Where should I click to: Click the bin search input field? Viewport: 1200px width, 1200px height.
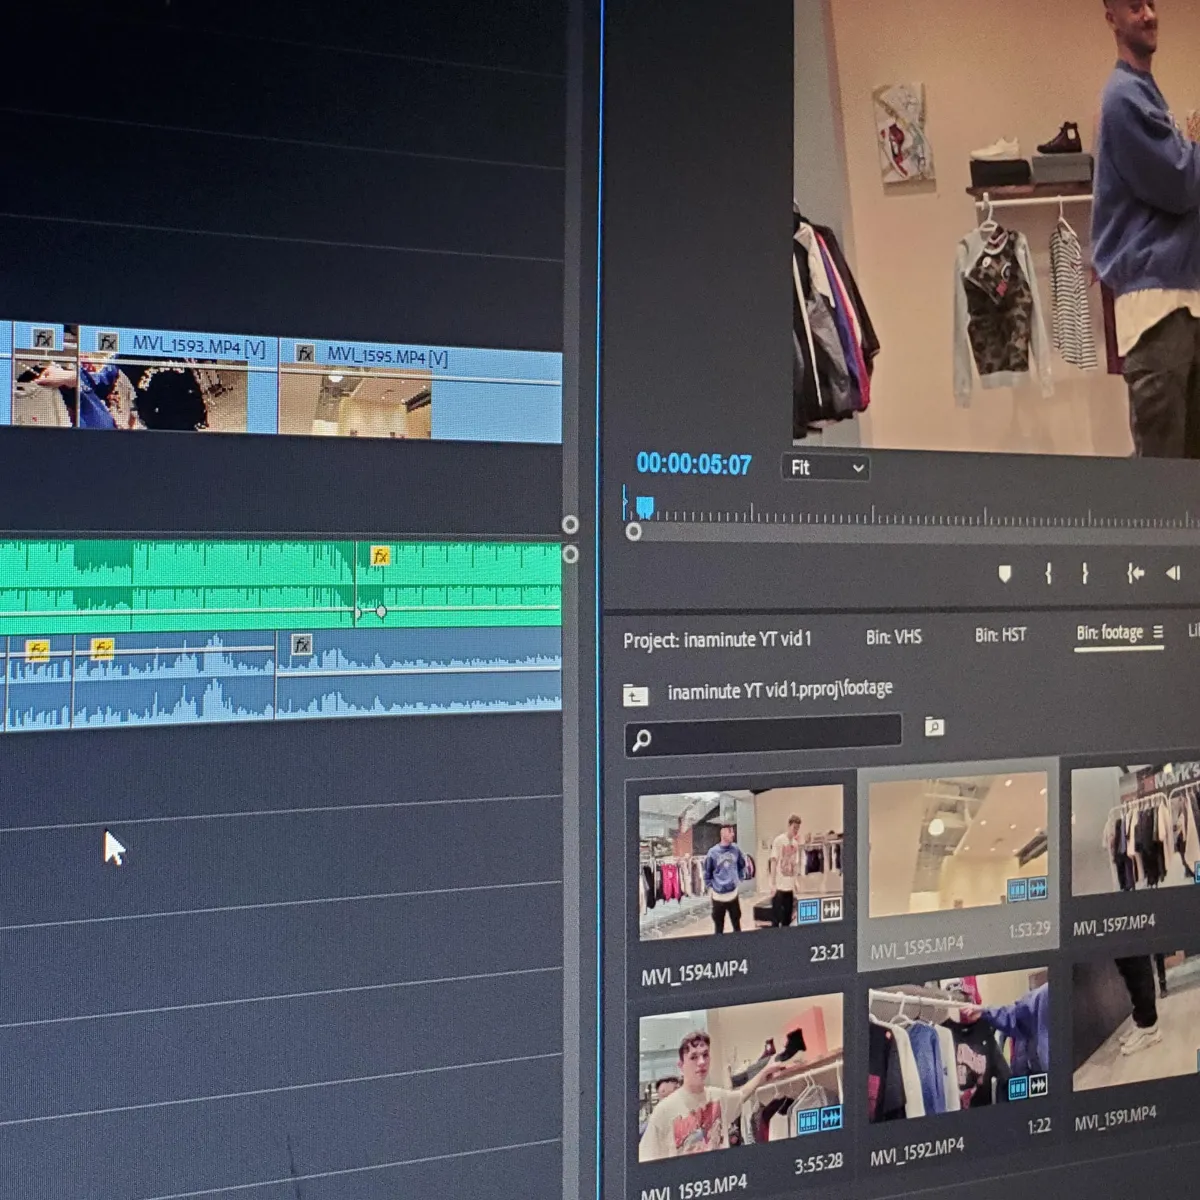[x=763, y=735]
